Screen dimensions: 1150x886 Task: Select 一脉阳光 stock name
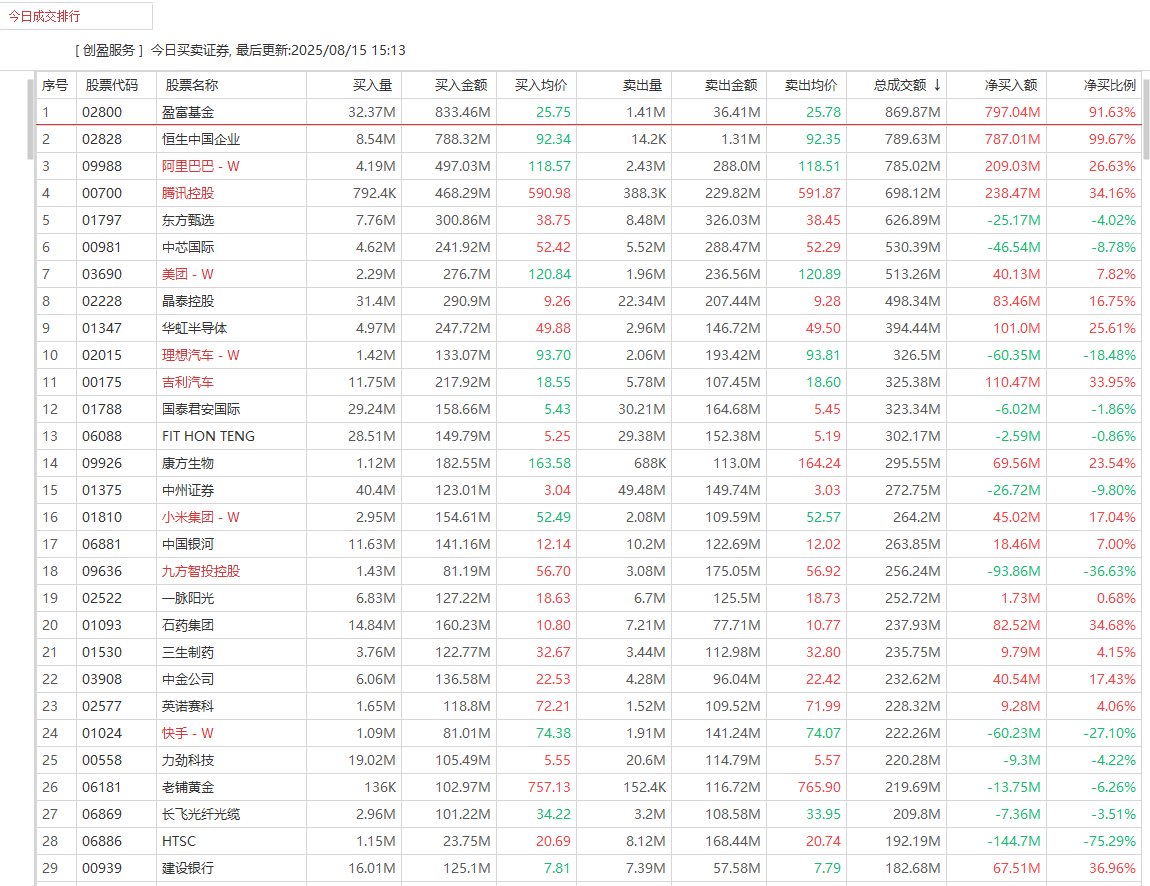coord(188,598)
